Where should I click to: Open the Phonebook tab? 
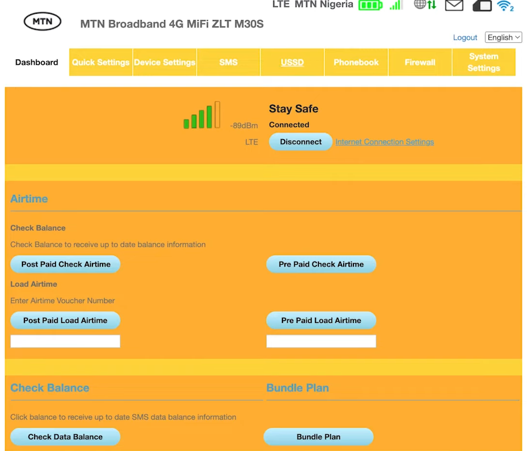(356, 62)
